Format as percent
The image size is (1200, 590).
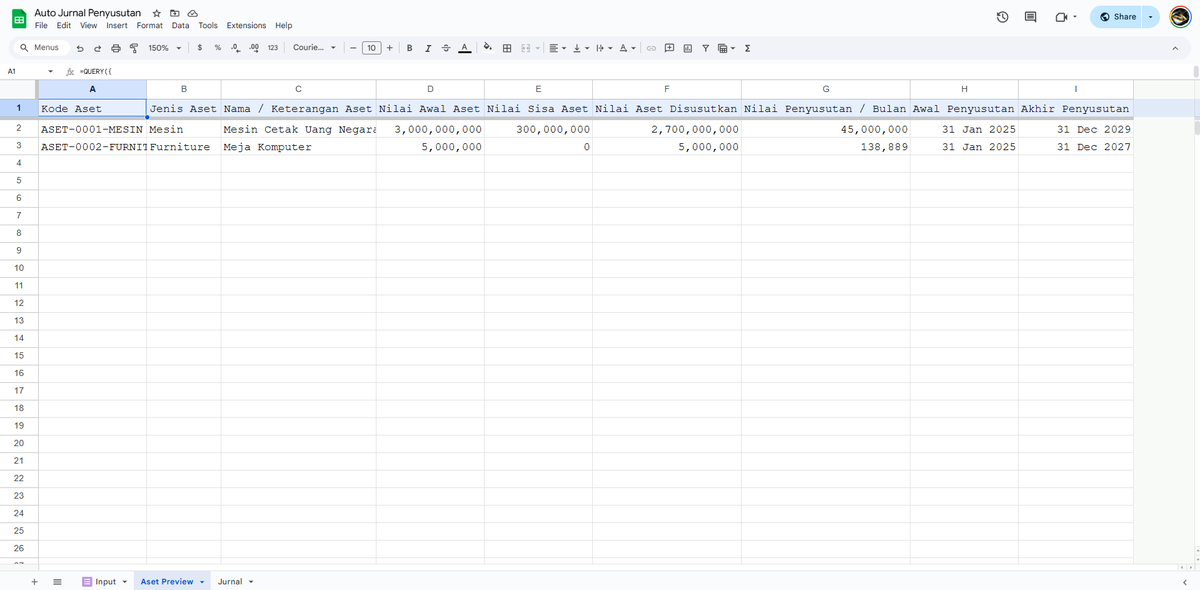218,47
